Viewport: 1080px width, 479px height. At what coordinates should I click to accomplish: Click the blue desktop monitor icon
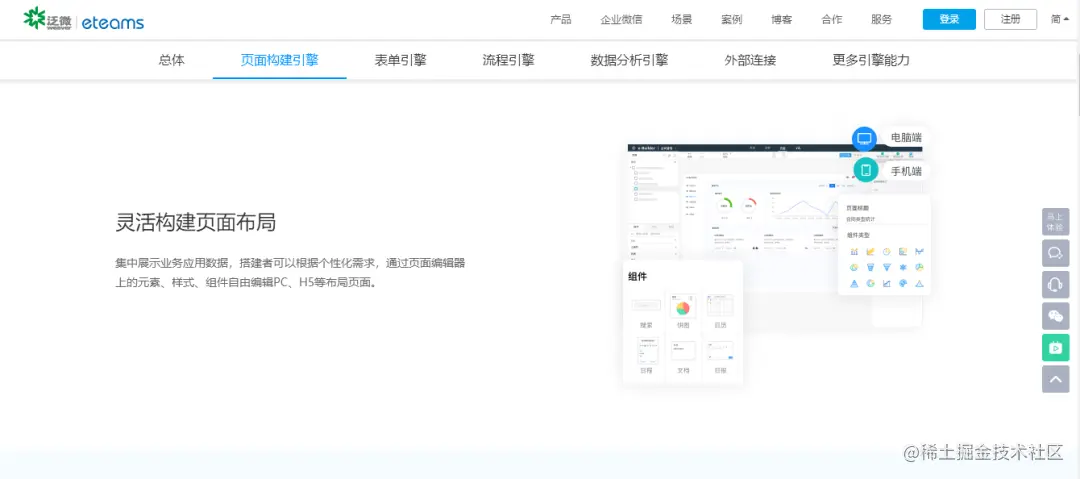tap(864, 139)
